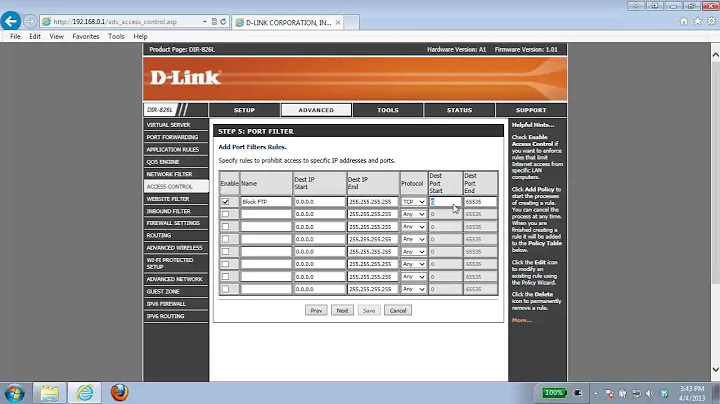Image resolution: width=720 pixels, height=404 pixels.
Task: Click the Next button
Action: 342,310
